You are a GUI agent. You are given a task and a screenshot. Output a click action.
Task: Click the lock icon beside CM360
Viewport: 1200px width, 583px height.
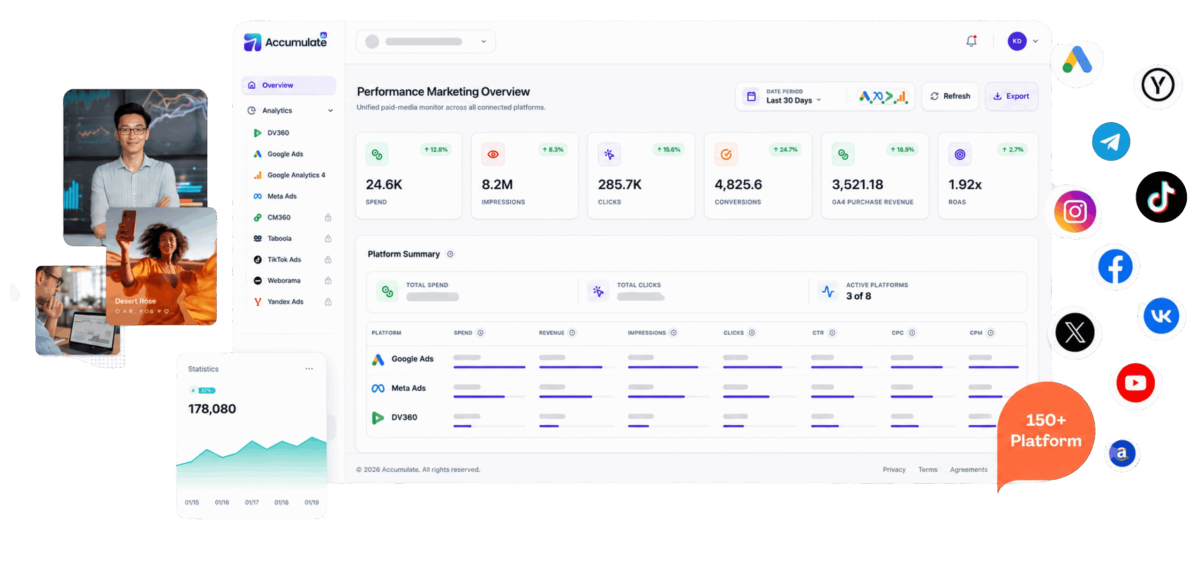pyautogui.click(x=328, y=217)
